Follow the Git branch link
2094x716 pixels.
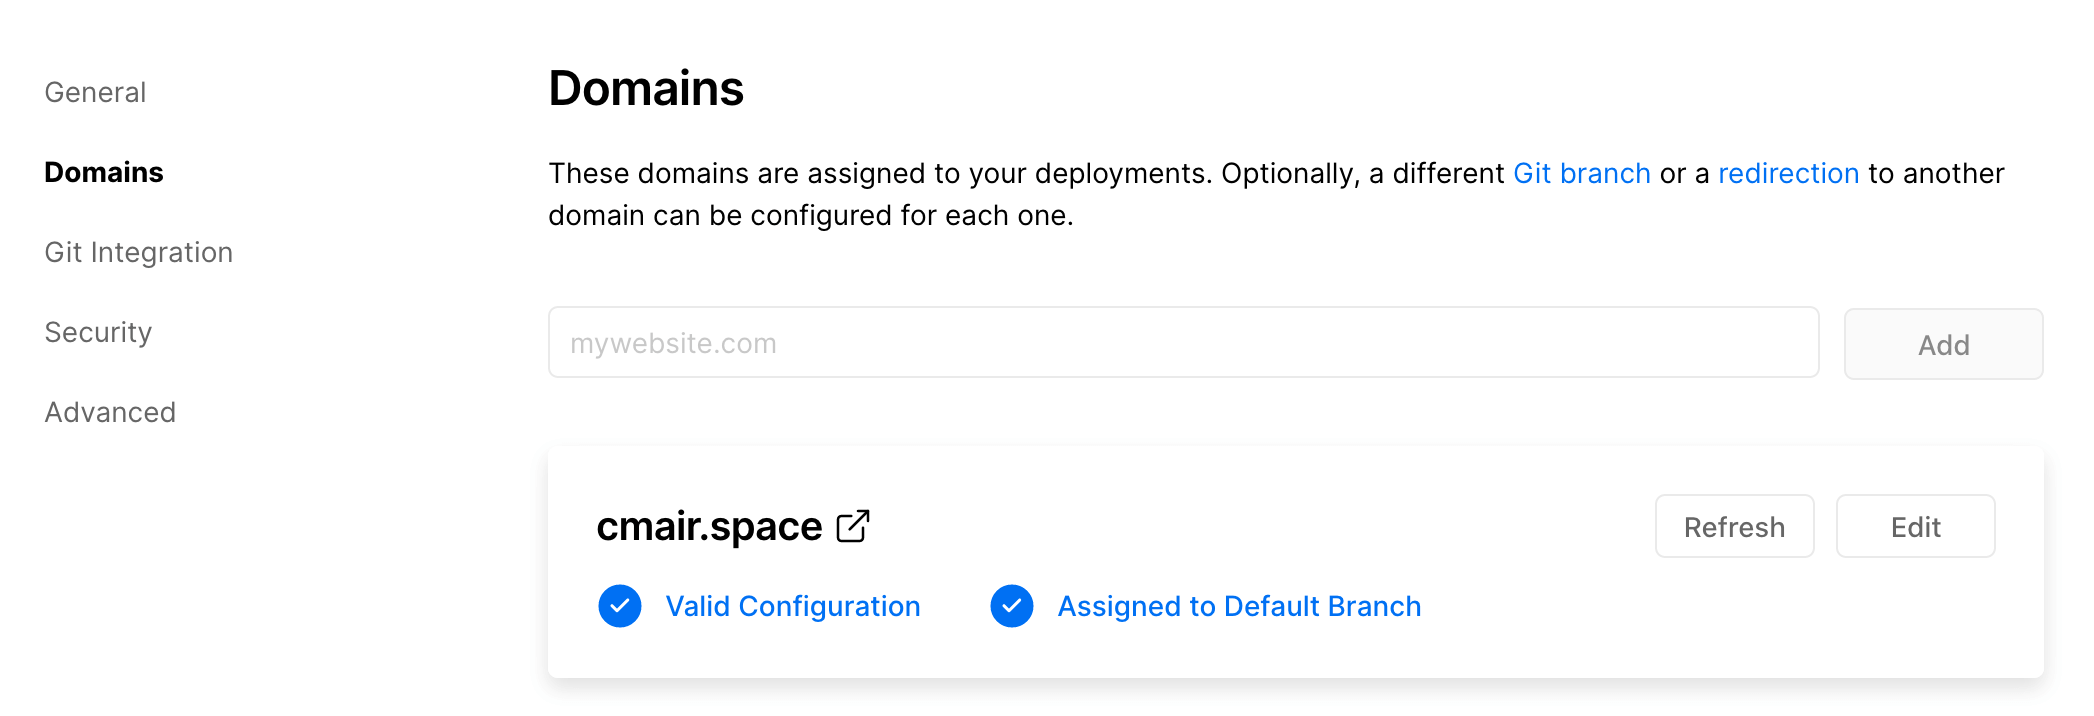tap(1581, 173)
